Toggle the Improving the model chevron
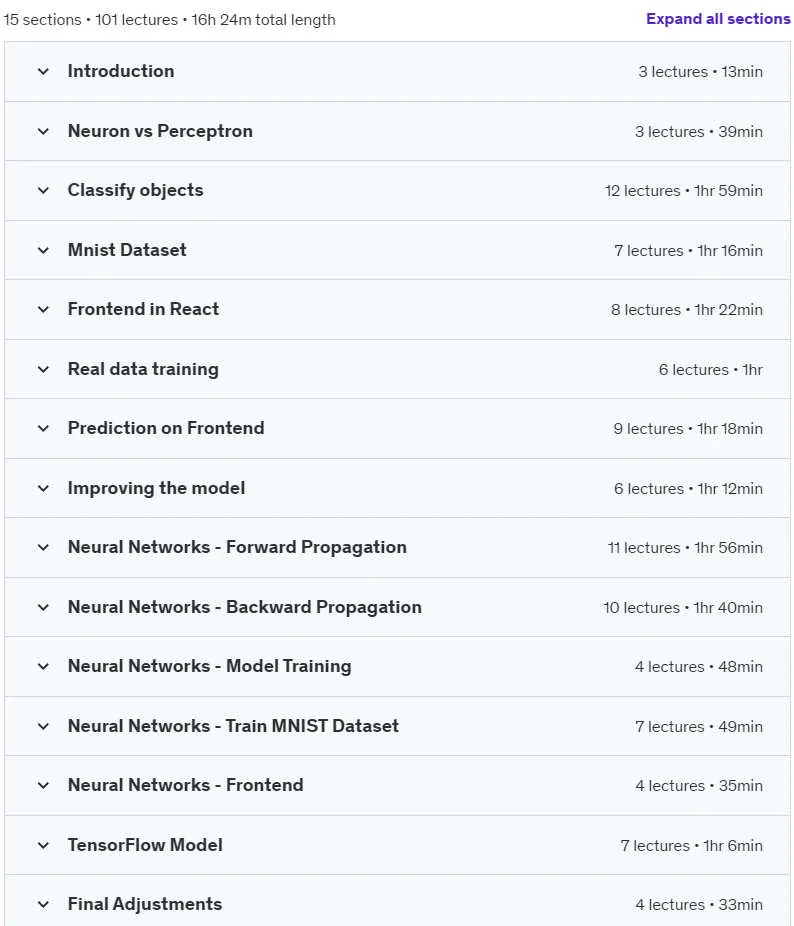 (43, 488)
